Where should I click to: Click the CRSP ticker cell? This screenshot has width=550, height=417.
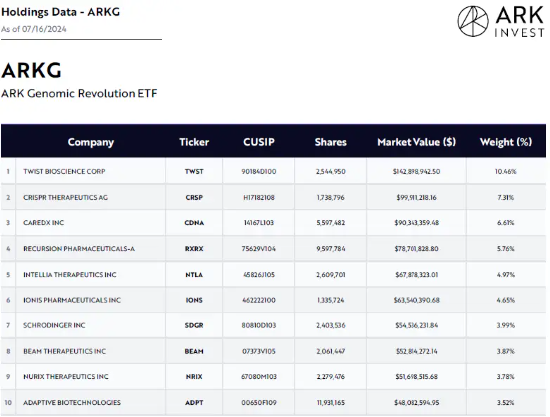click(x=194, y=197)
